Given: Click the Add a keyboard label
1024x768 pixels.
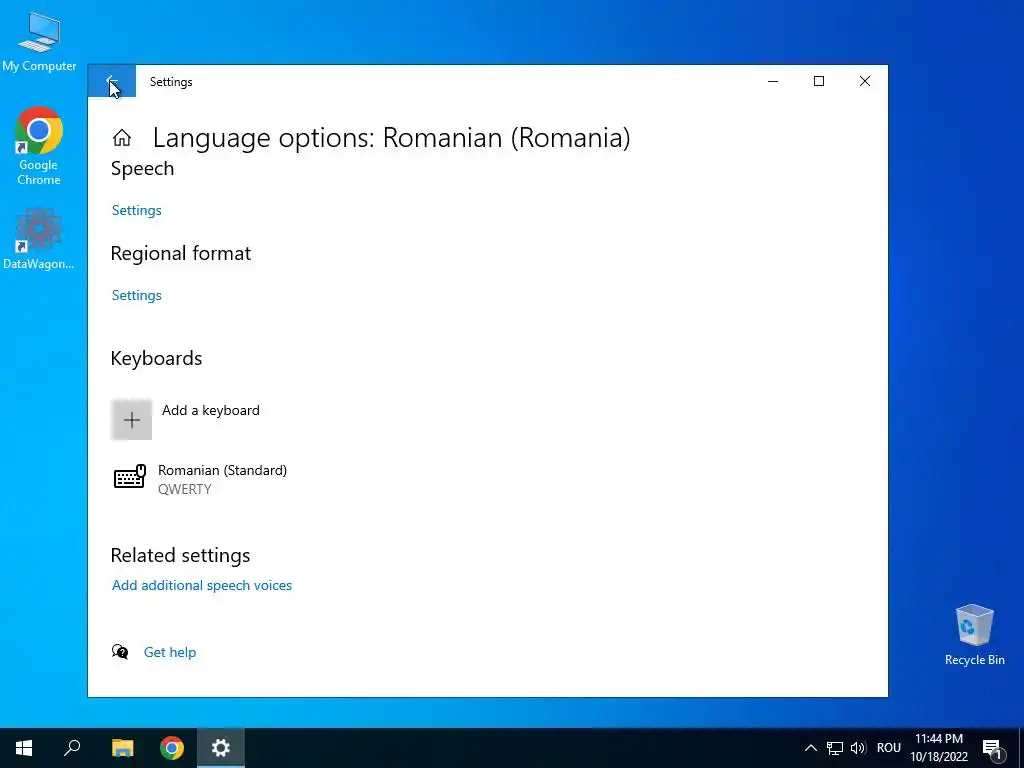Looking at the screenshot, I should [x=211, y=410].
